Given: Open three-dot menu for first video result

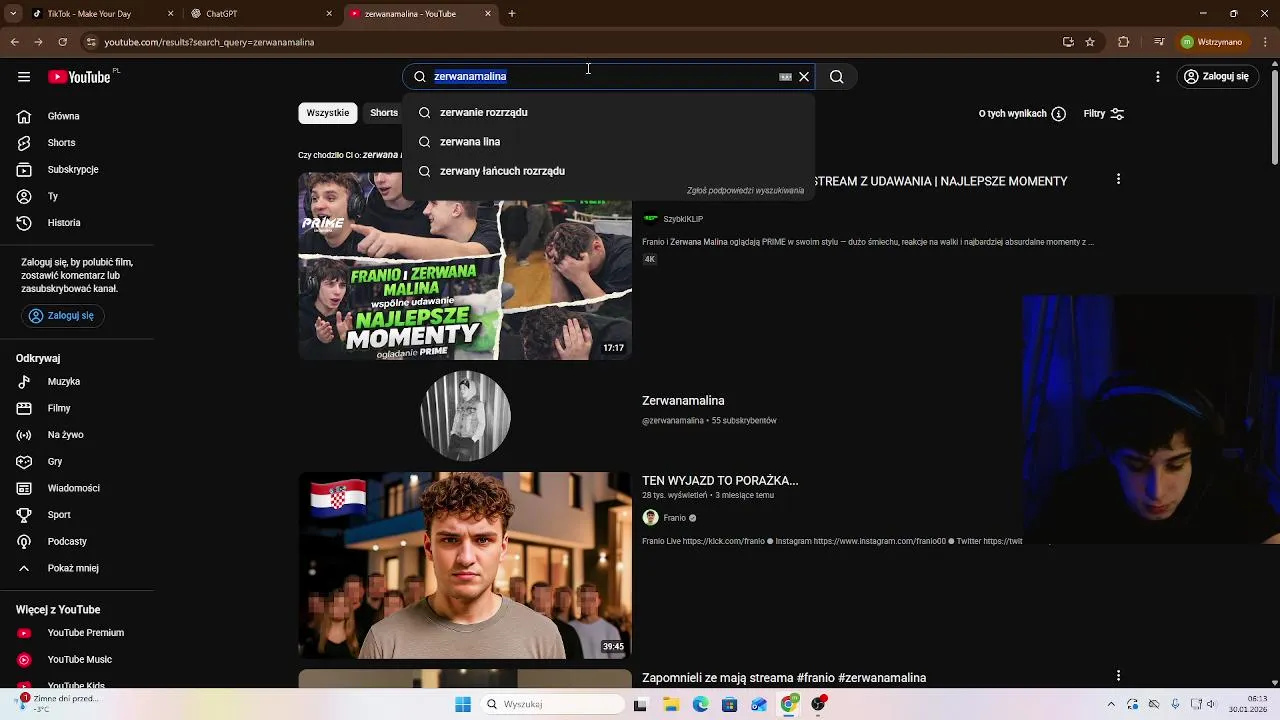Looking at the screenshot, I should 1118,179.
